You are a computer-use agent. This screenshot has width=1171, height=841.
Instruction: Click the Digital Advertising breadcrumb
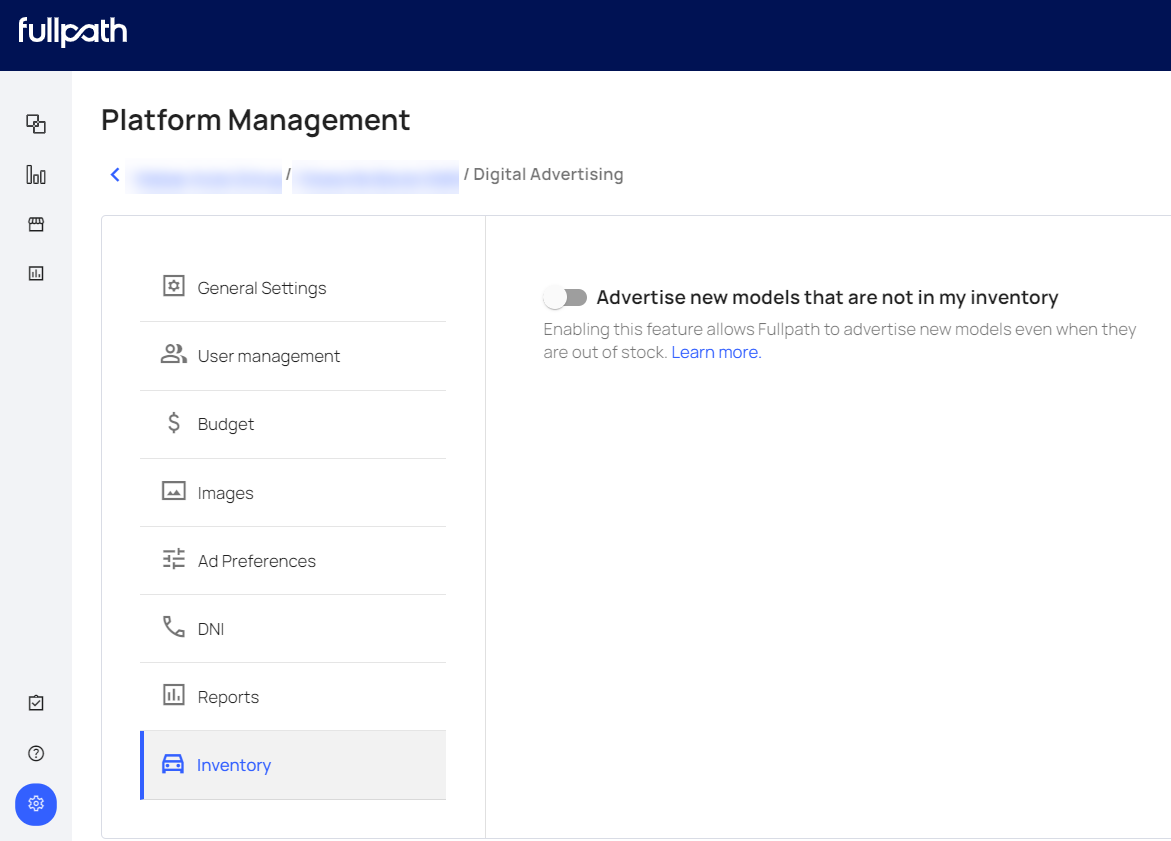(x=548, y=175)
